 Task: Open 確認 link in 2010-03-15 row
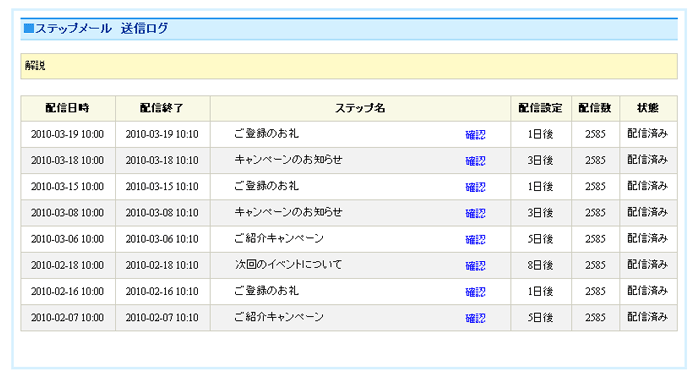click(x=475, y=187)
